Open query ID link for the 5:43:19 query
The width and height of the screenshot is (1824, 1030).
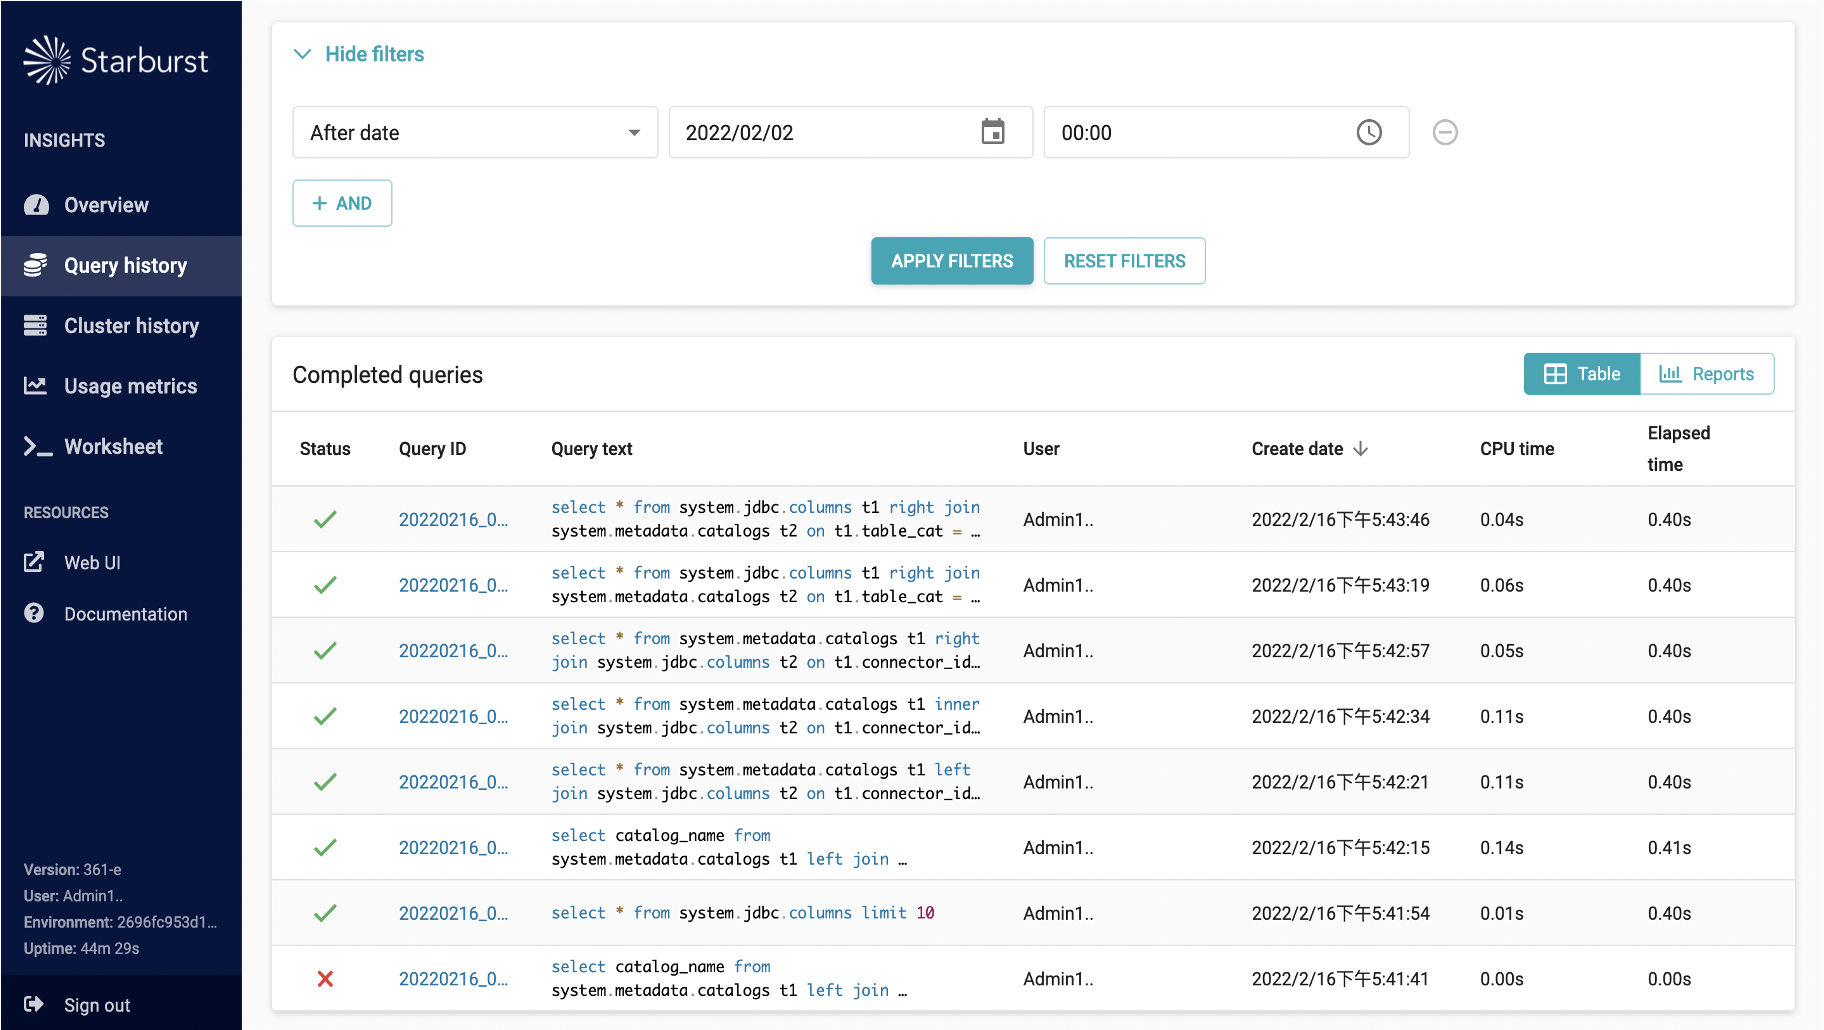[x=453, y=585]
